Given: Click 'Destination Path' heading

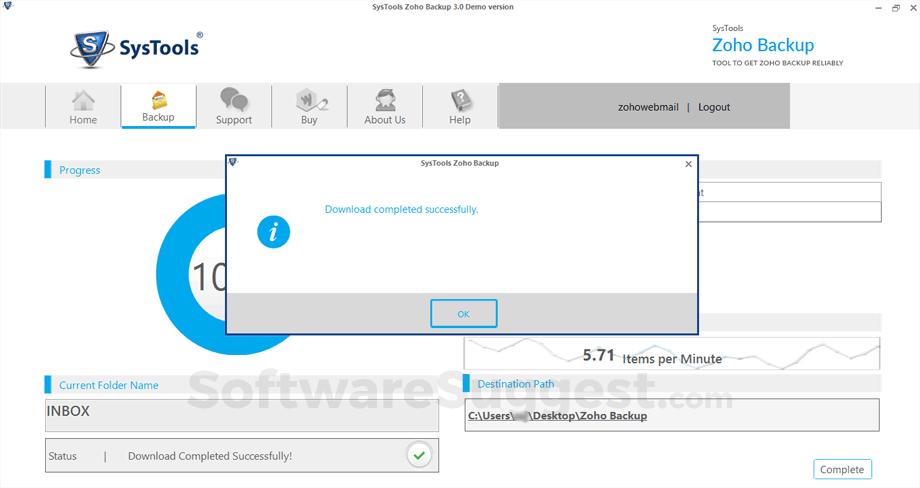Looking at the screenshot, I should [x=516, y=384].
